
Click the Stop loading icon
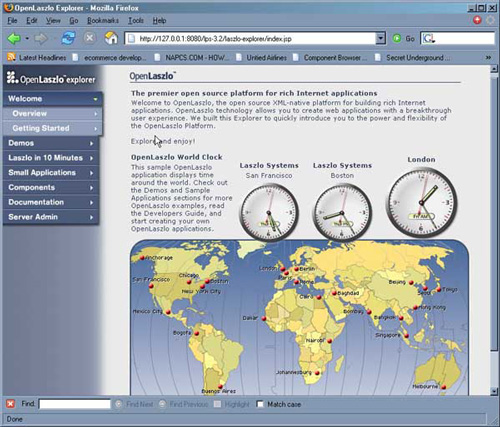[89, 38]
